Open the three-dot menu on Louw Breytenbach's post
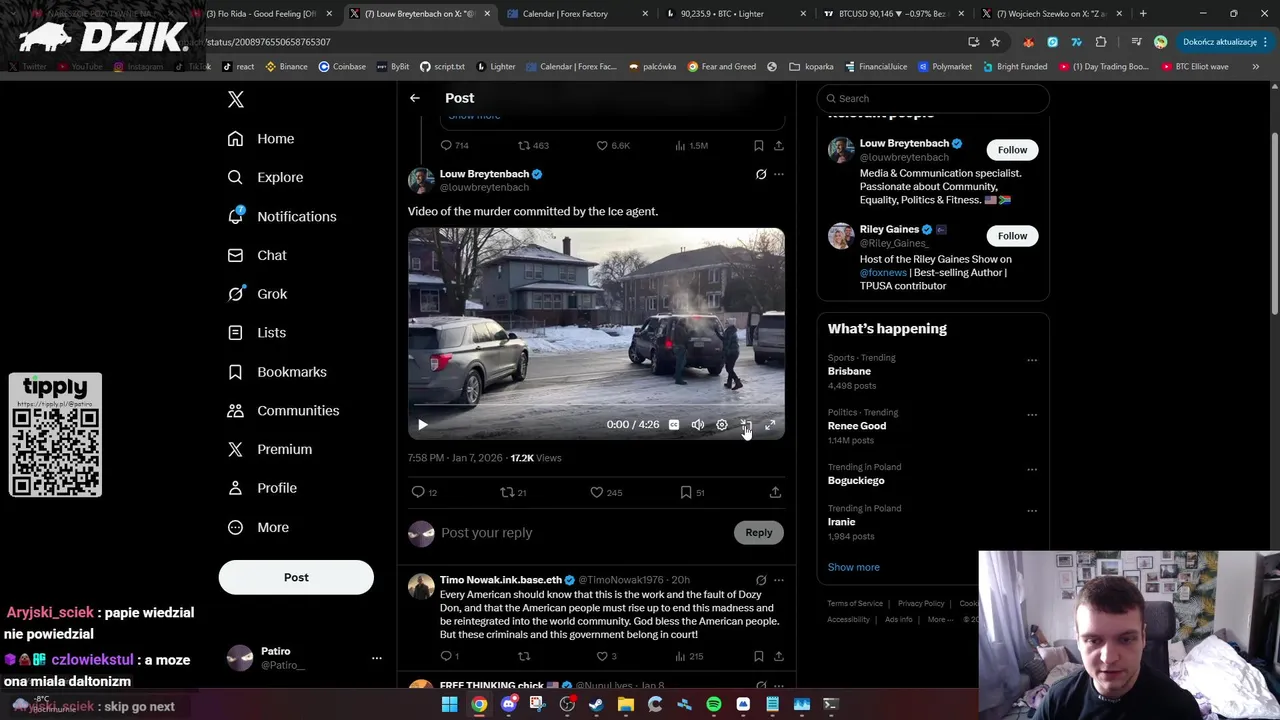The height and width of the screenshot is (720, 1280). coord(779,174)
